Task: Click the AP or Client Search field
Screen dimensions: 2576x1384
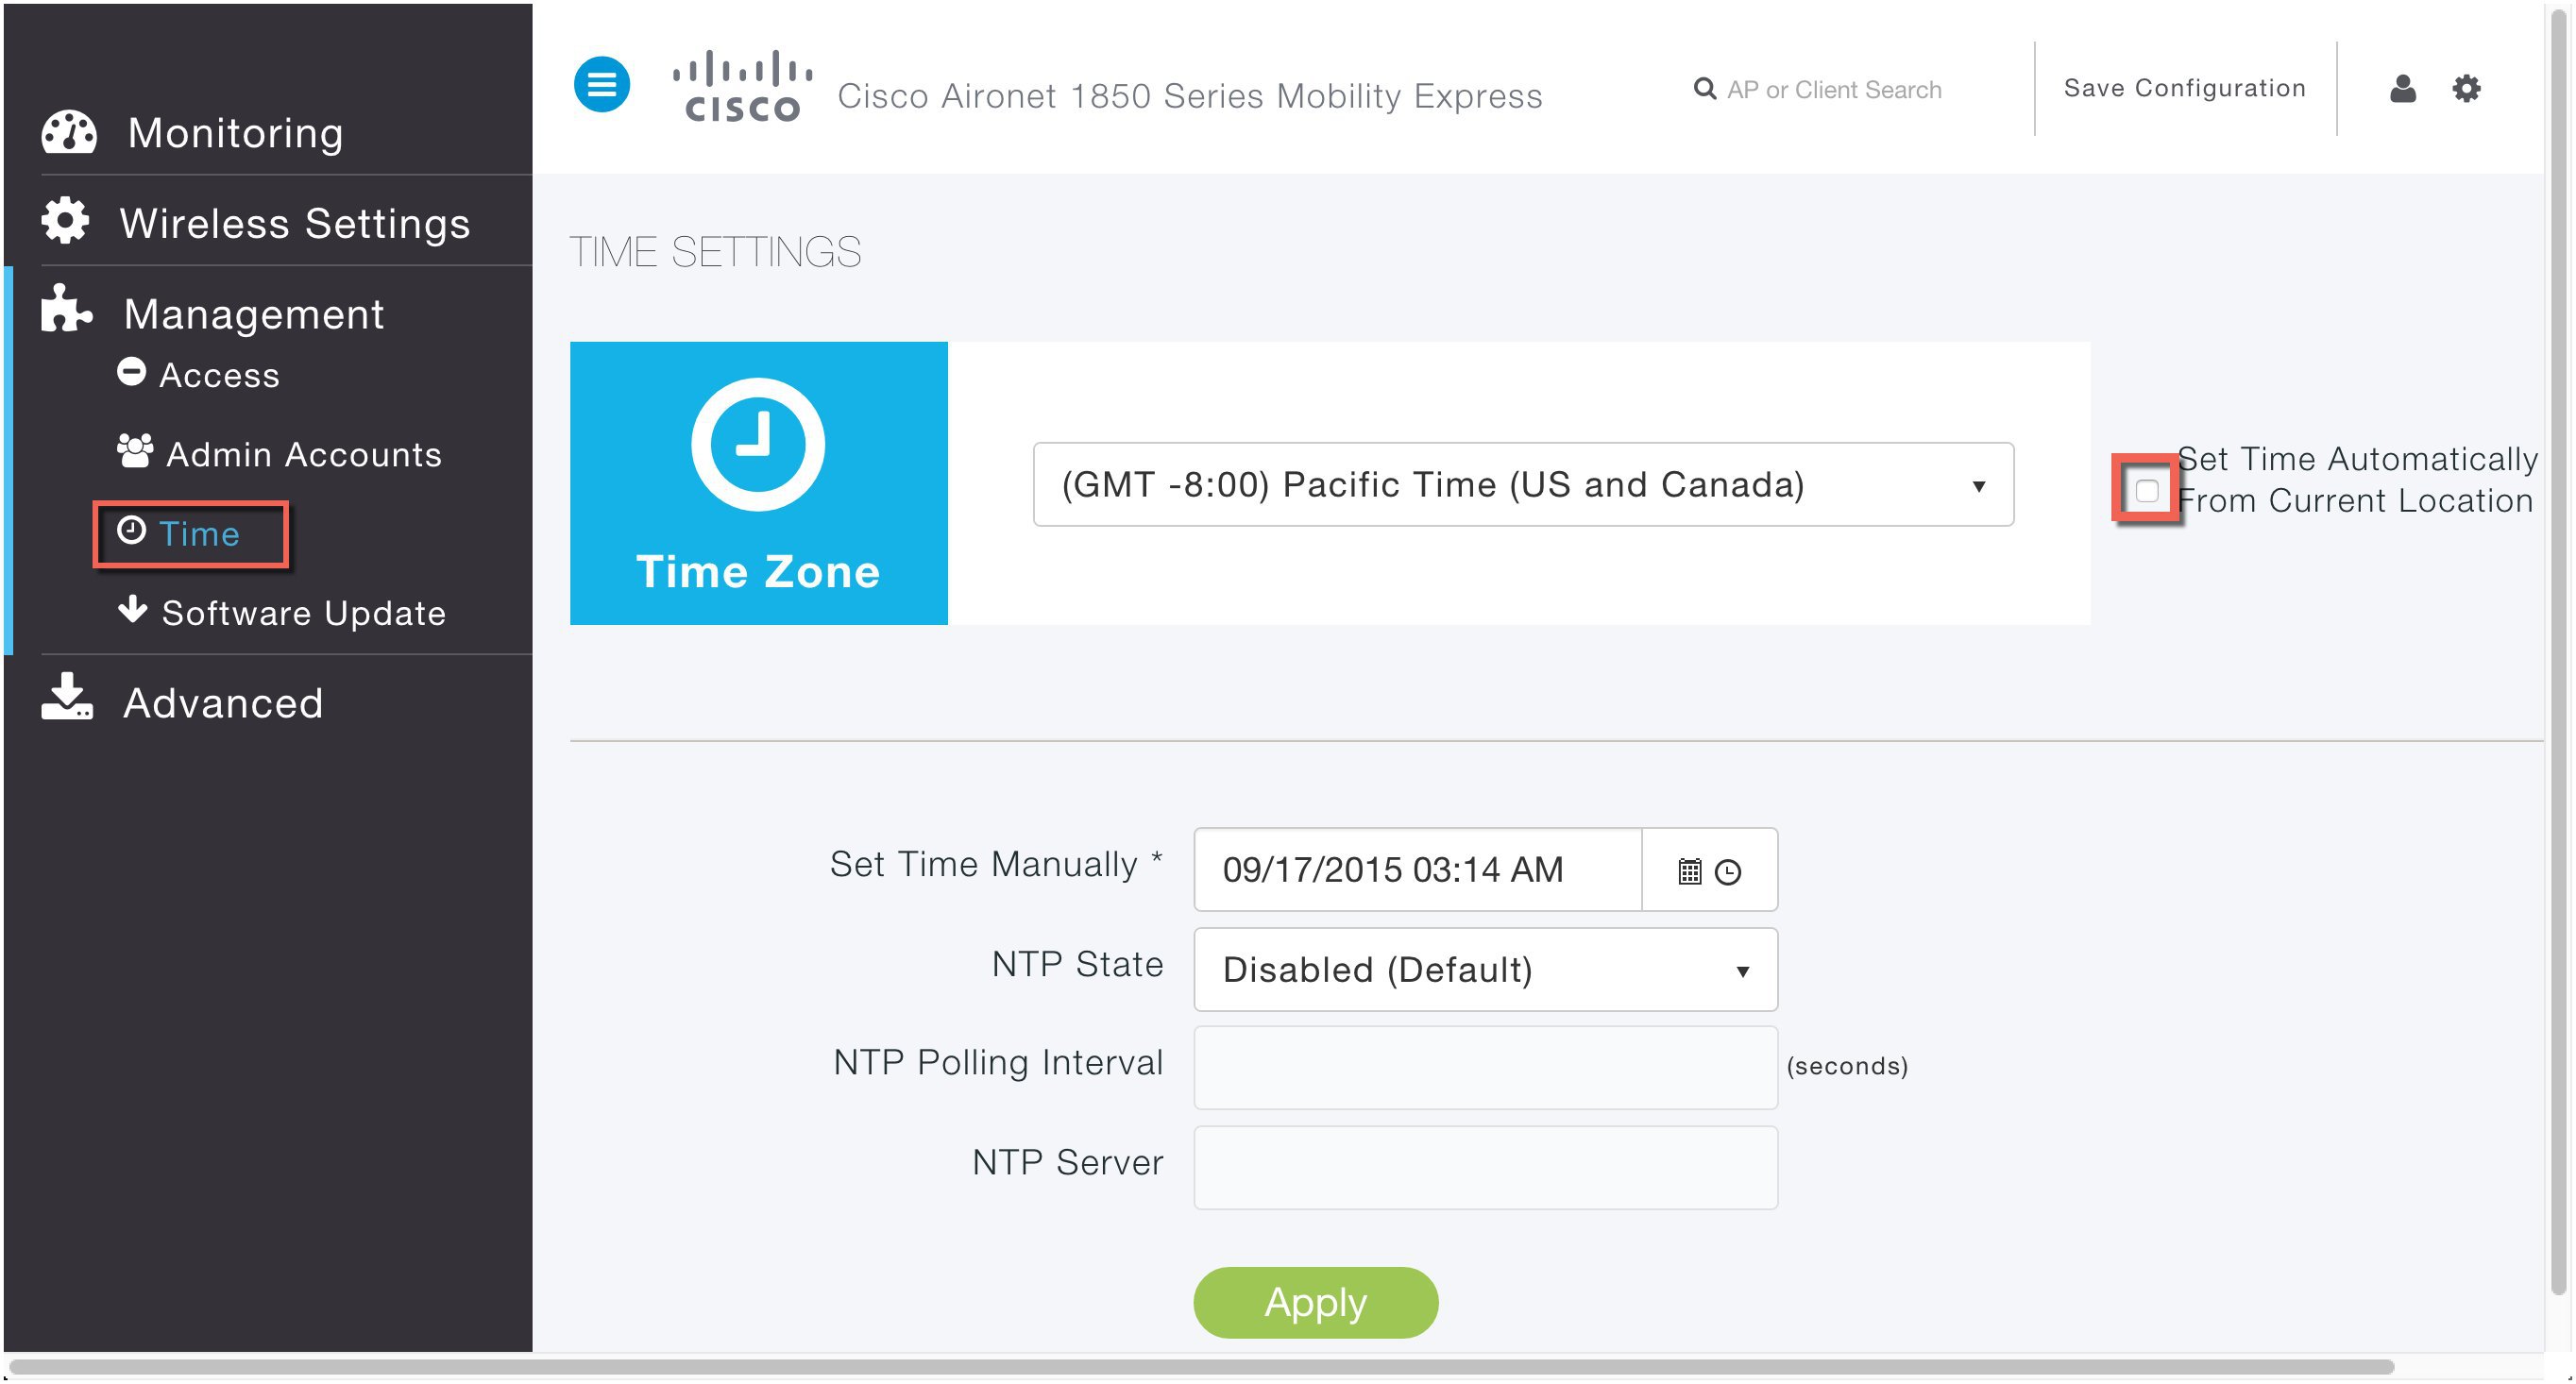Action: pos(1833,89)
